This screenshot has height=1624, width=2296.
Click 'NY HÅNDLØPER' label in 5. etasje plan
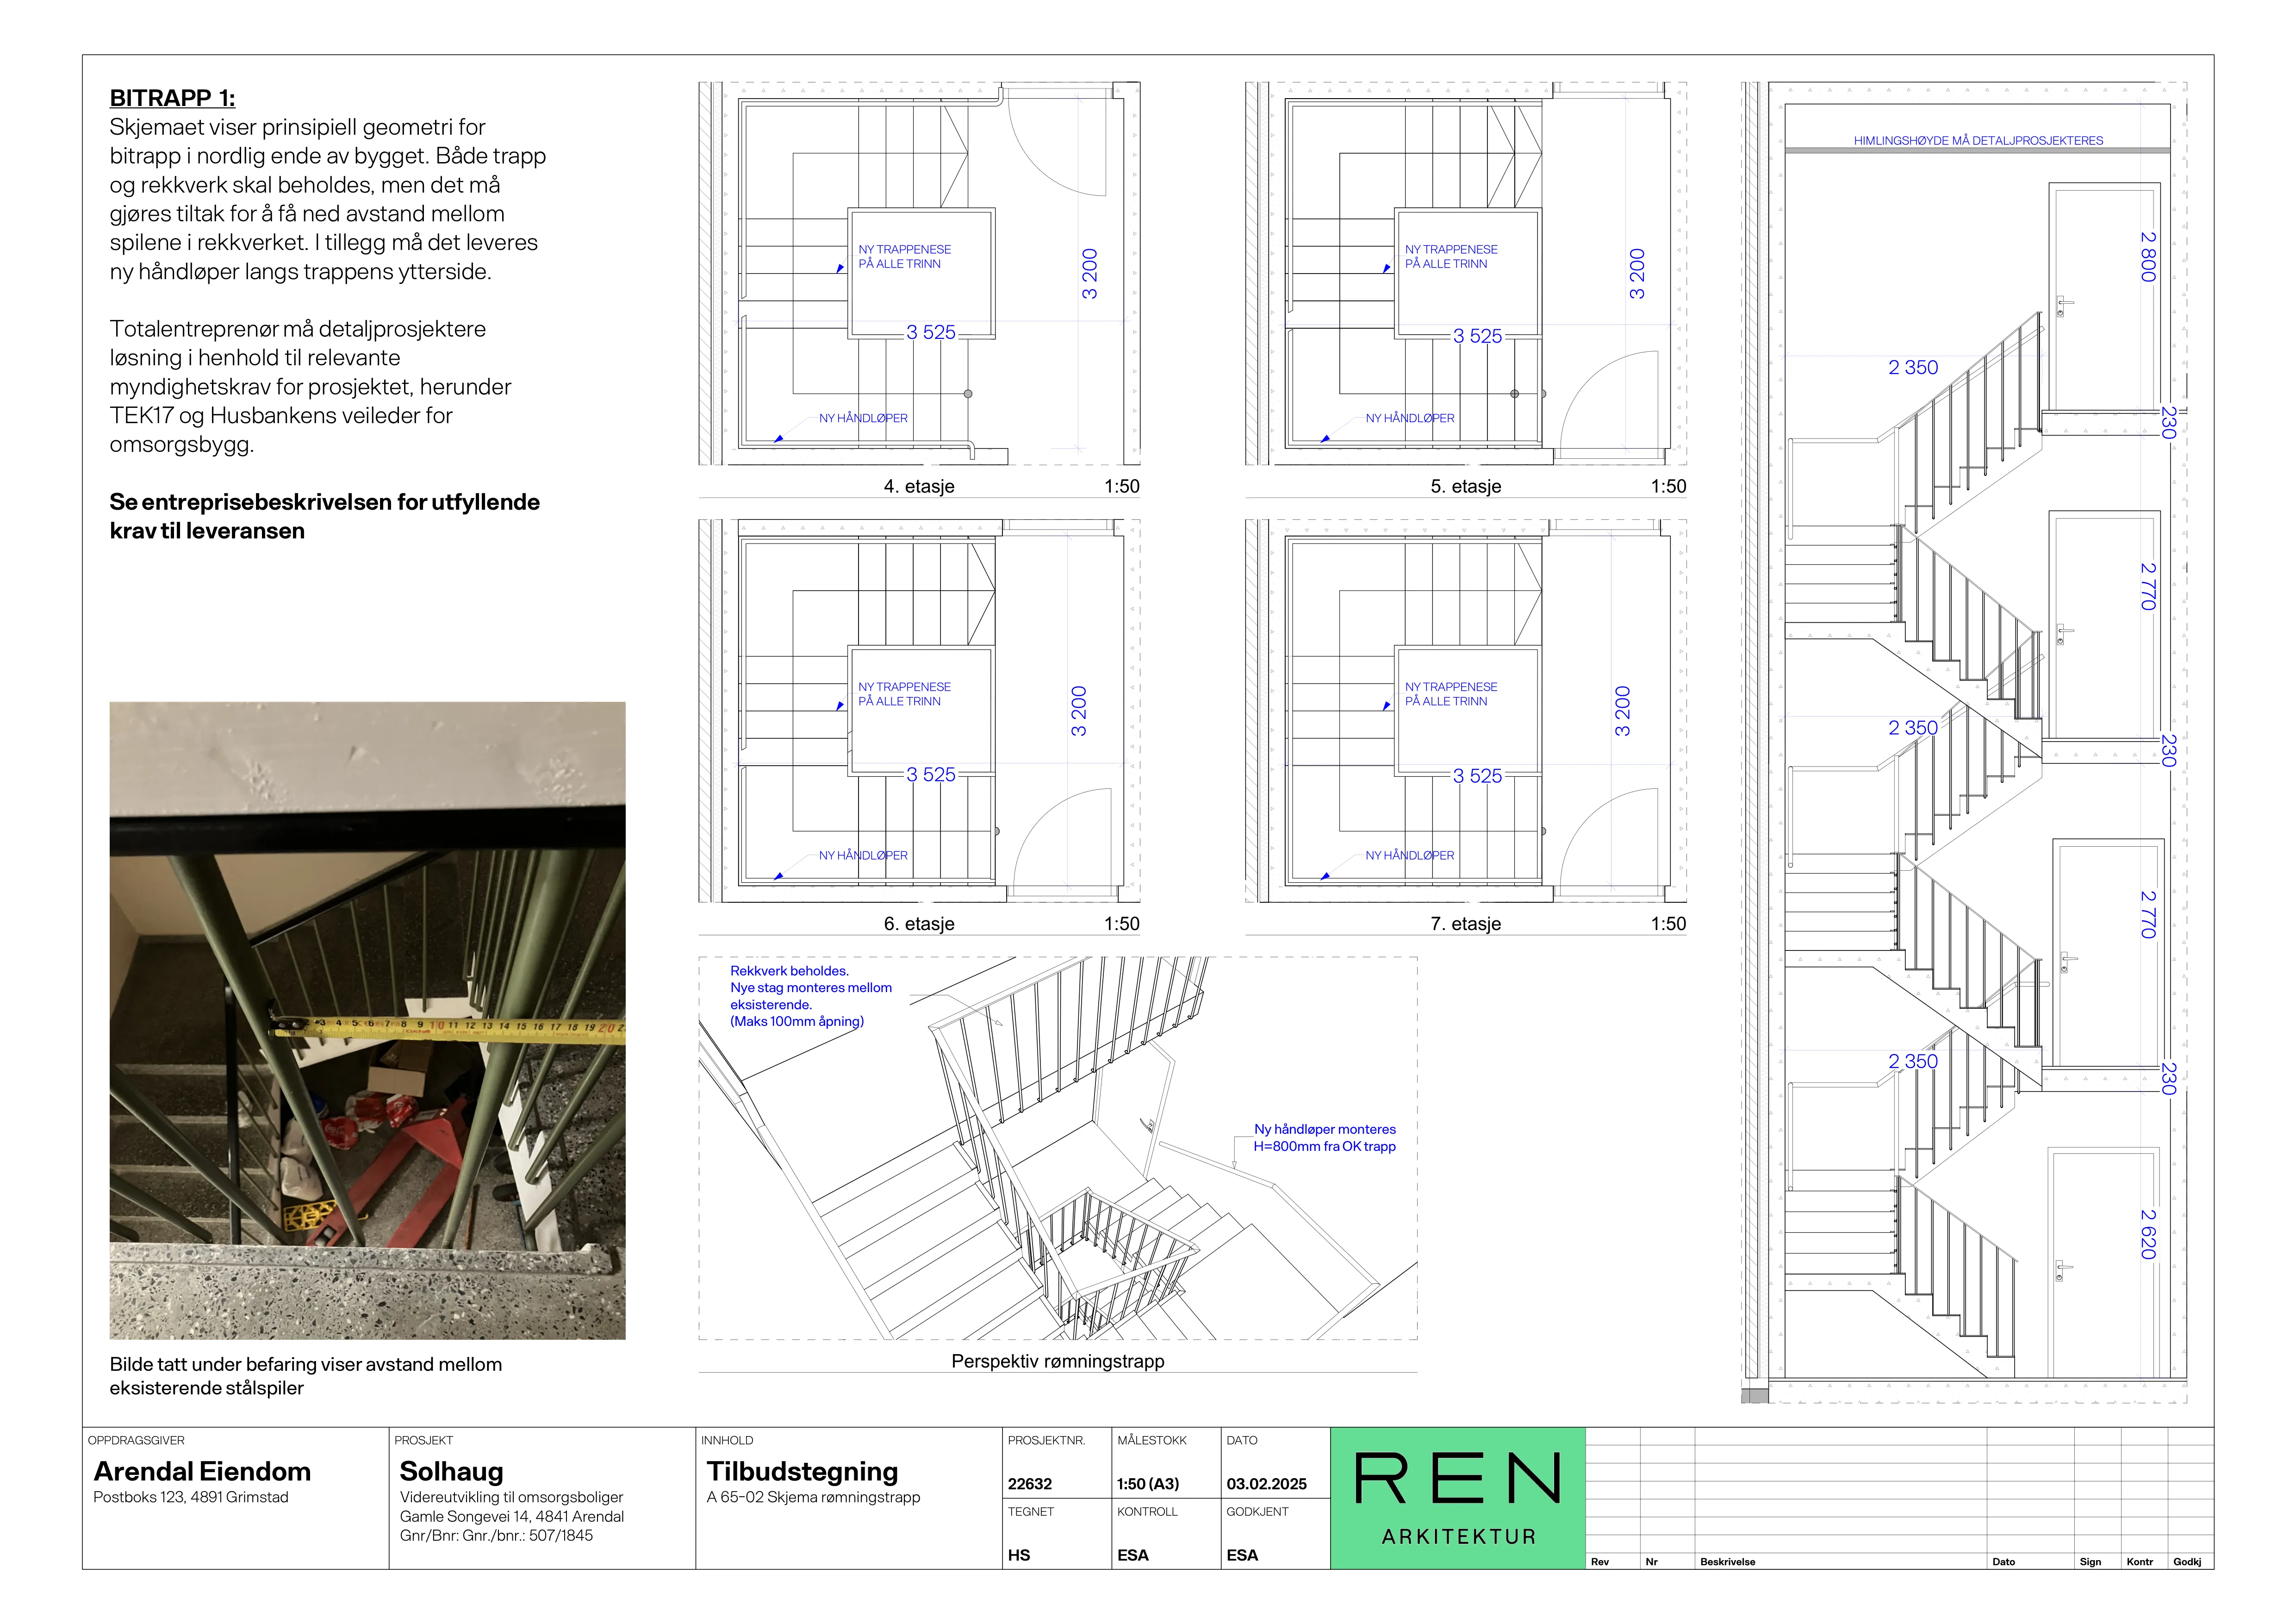(1410, 418)
